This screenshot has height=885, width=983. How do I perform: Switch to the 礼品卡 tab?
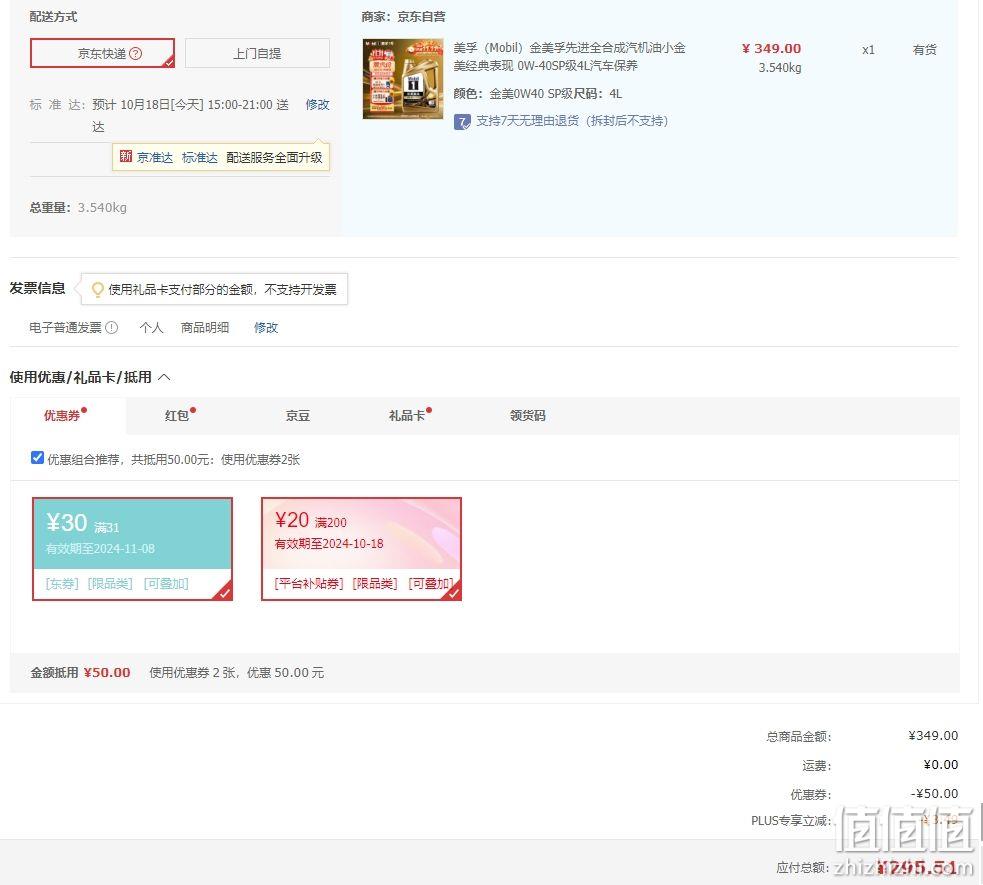(407, 416)
